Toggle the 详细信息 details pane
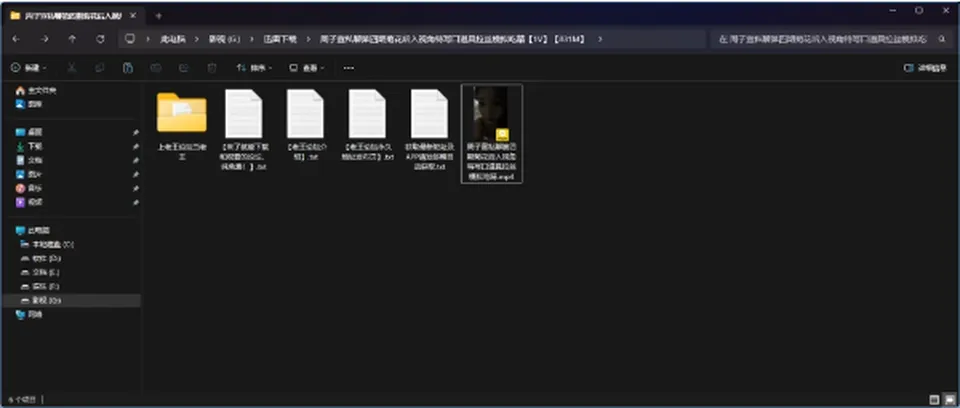Viewport: 960px width, 408px height. [925, 68]
